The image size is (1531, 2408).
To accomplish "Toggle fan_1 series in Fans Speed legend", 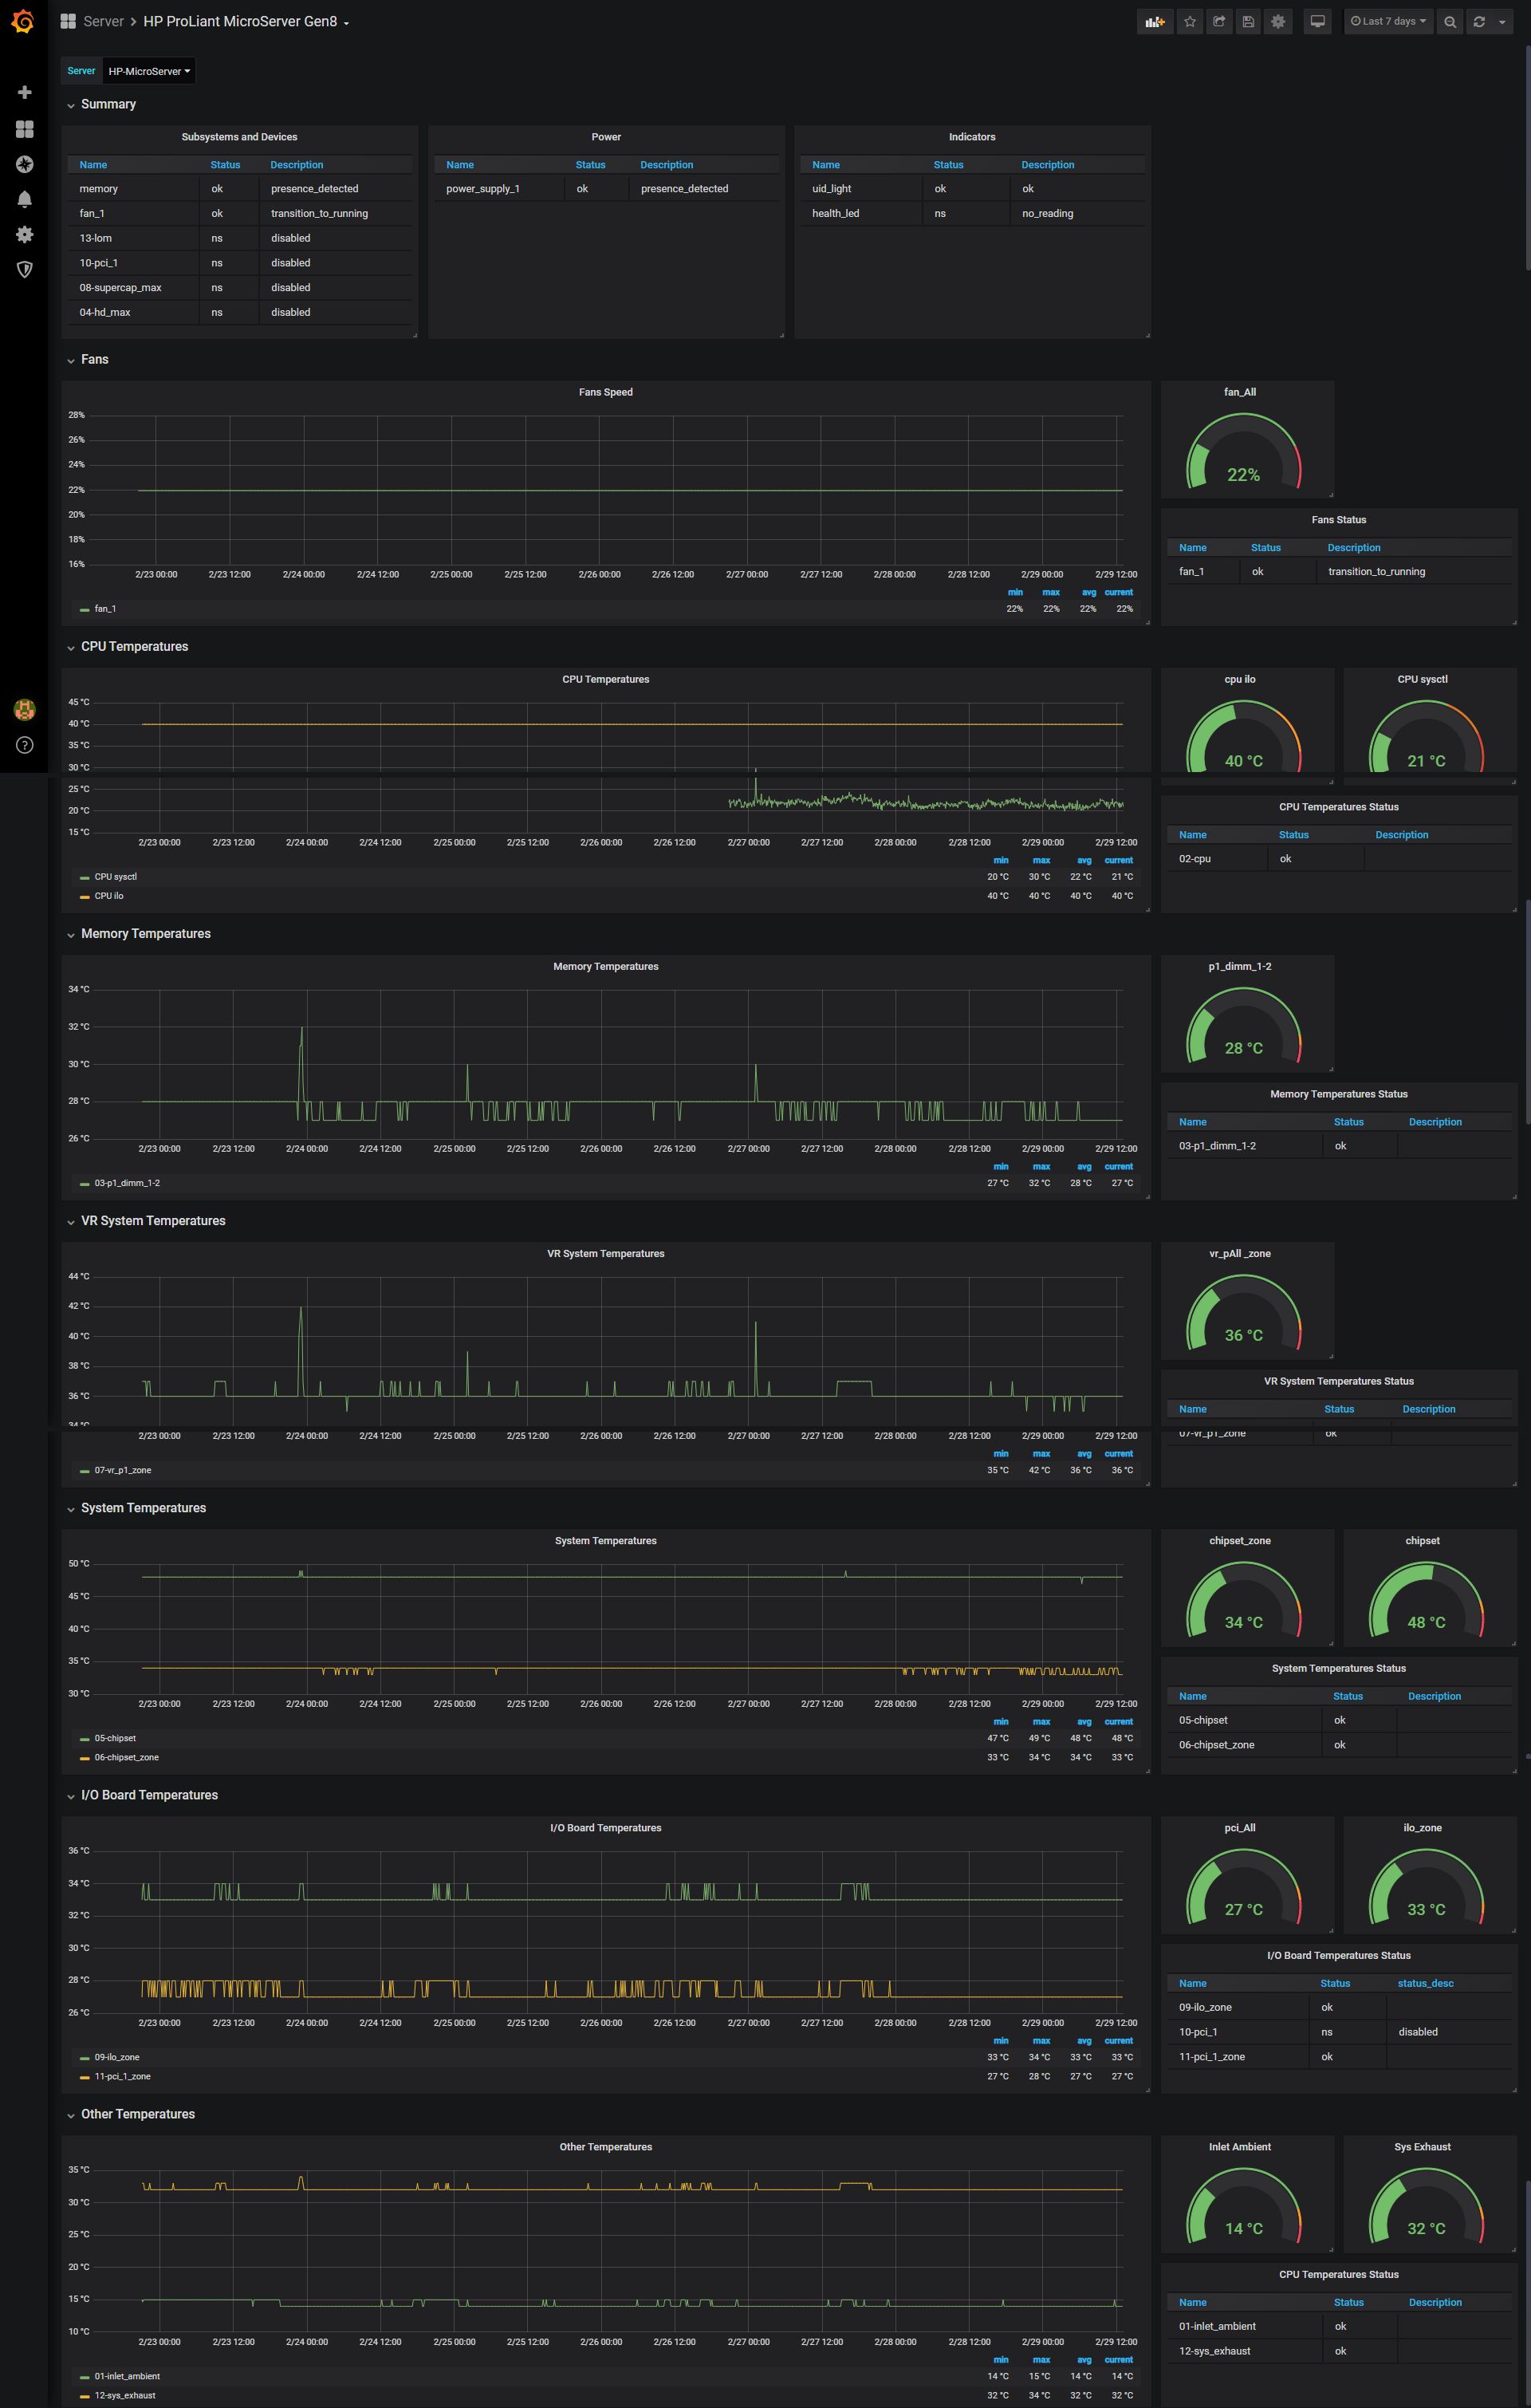I will click(x=105, y=609).
